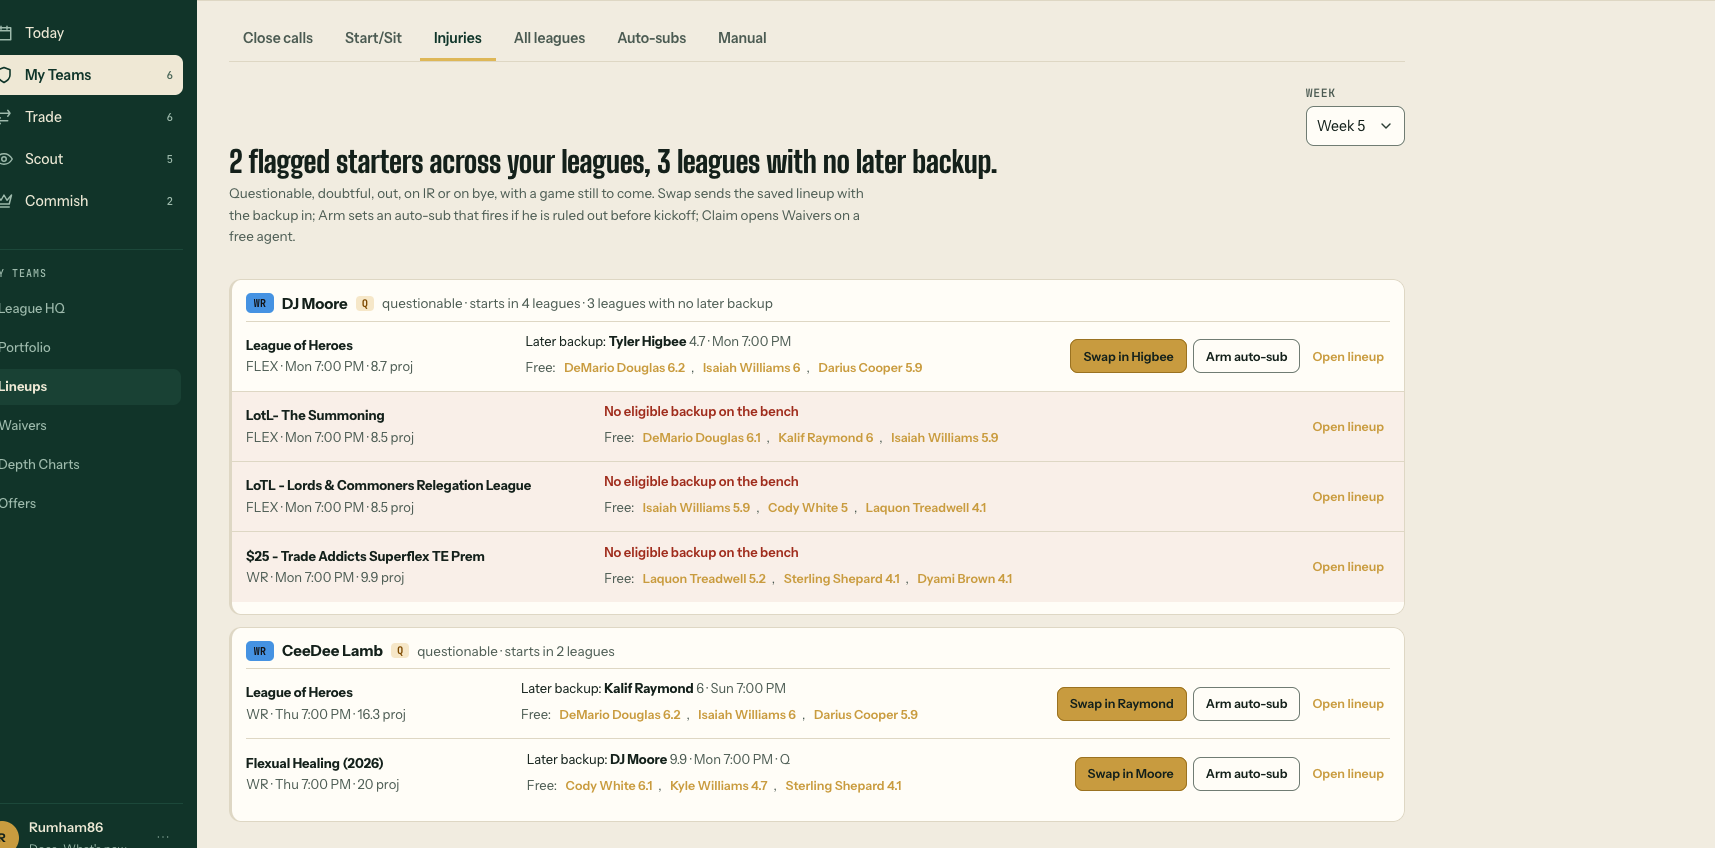Open Trade arrows icon in sidebar

pyautogui.click(x=5, y=117)
